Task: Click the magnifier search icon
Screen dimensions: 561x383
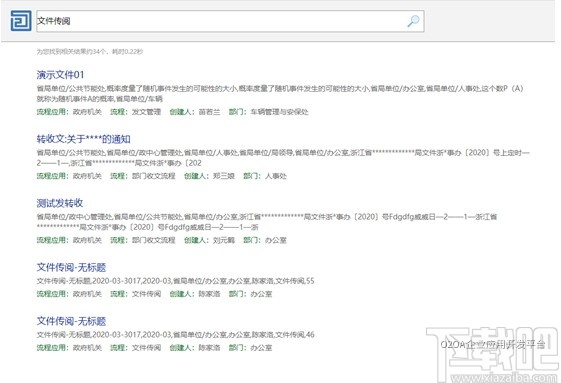Action: 413,21
